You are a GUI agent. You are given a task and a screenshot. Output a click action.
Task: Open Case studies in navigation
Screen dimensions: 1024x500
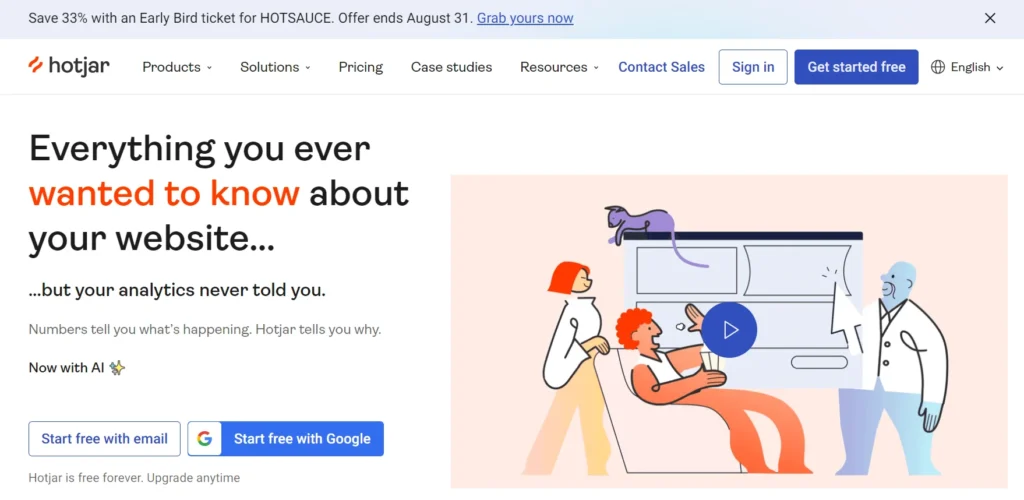[x=451, y=67]
